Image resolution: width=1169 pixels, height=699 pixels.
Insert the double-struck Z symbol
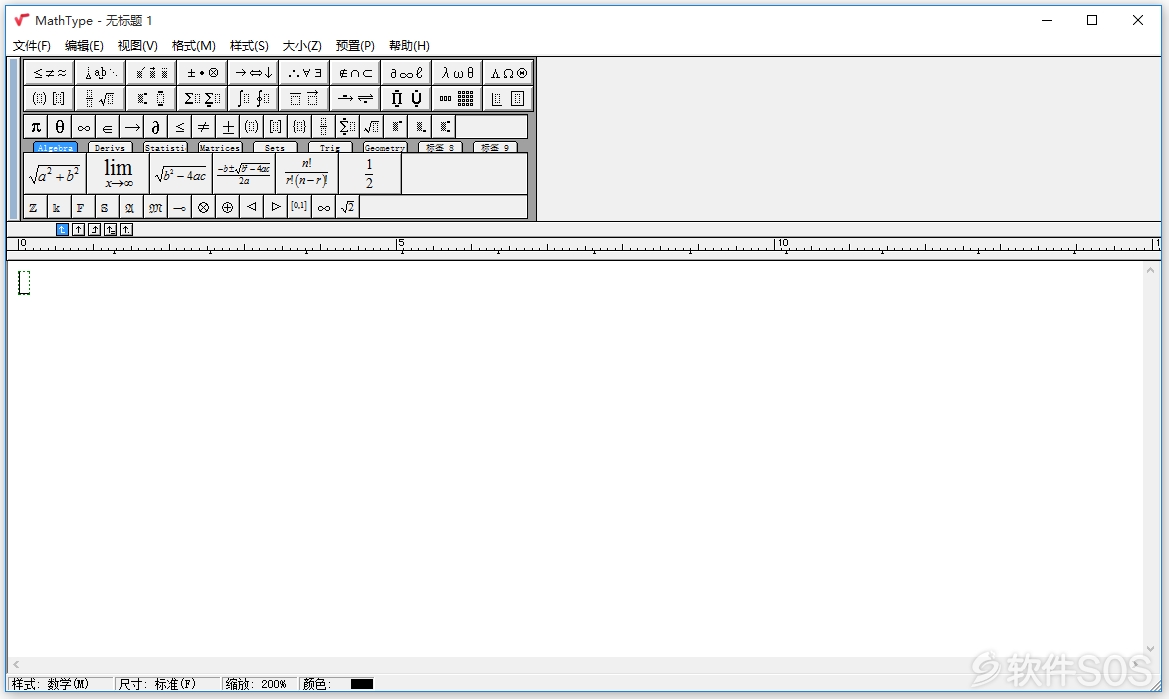coord(35,207)
